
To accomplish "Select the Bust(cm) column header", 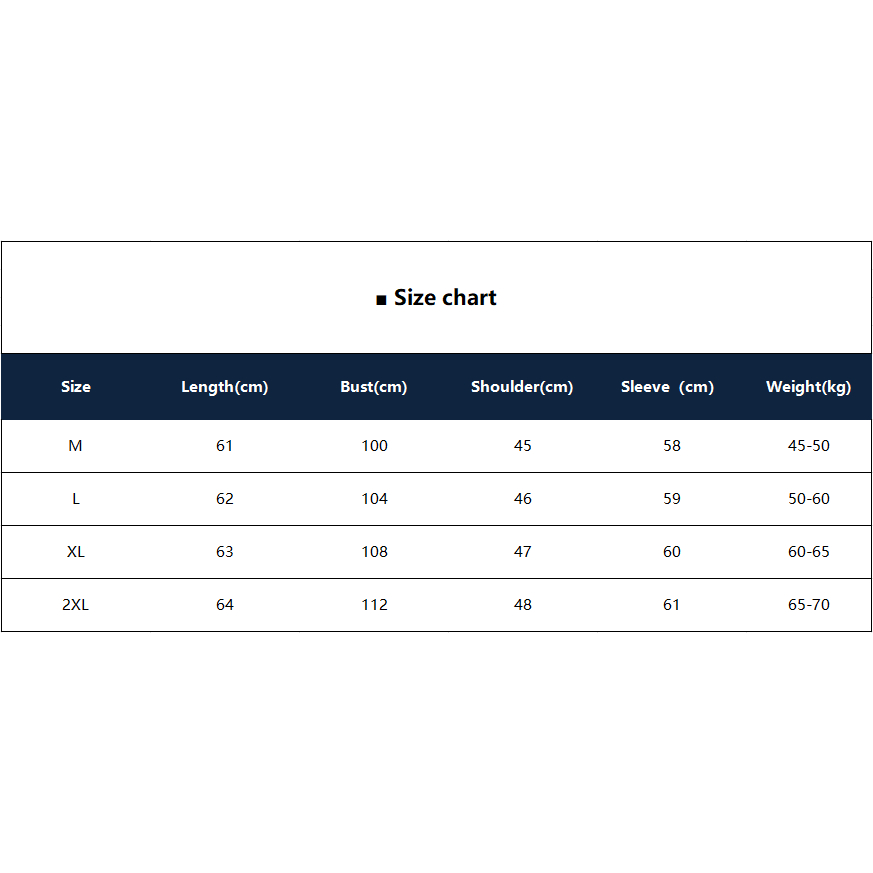I will click(x=374, y=387).
